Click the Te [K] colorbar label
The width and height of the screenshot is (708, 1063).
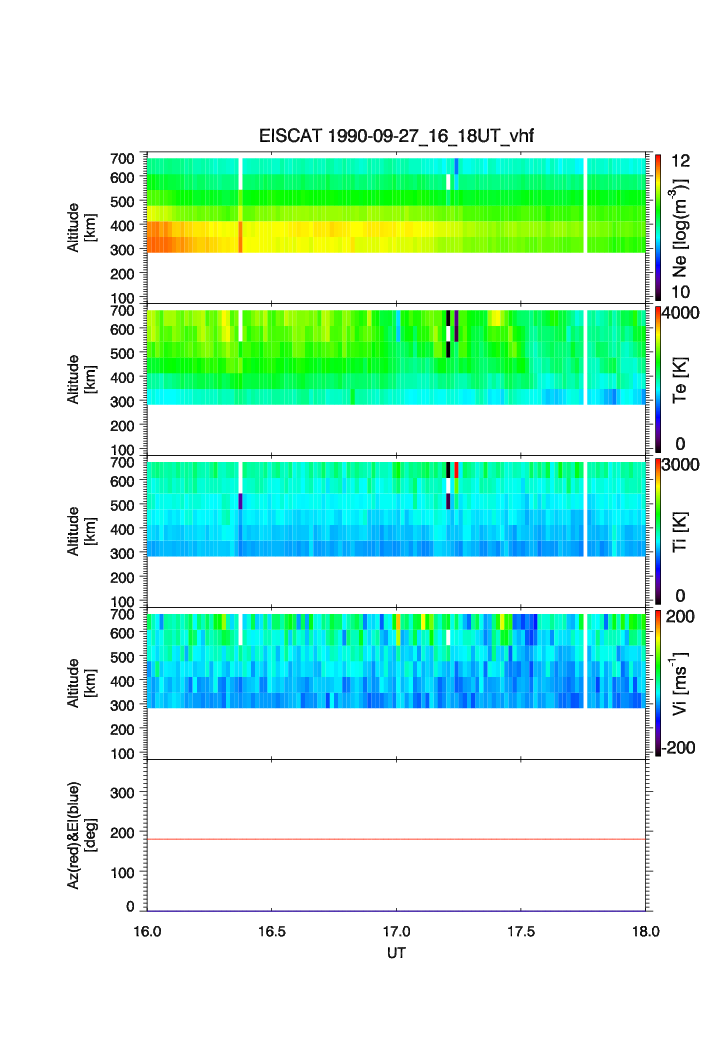pyautogui.click(x=680, y=380)
